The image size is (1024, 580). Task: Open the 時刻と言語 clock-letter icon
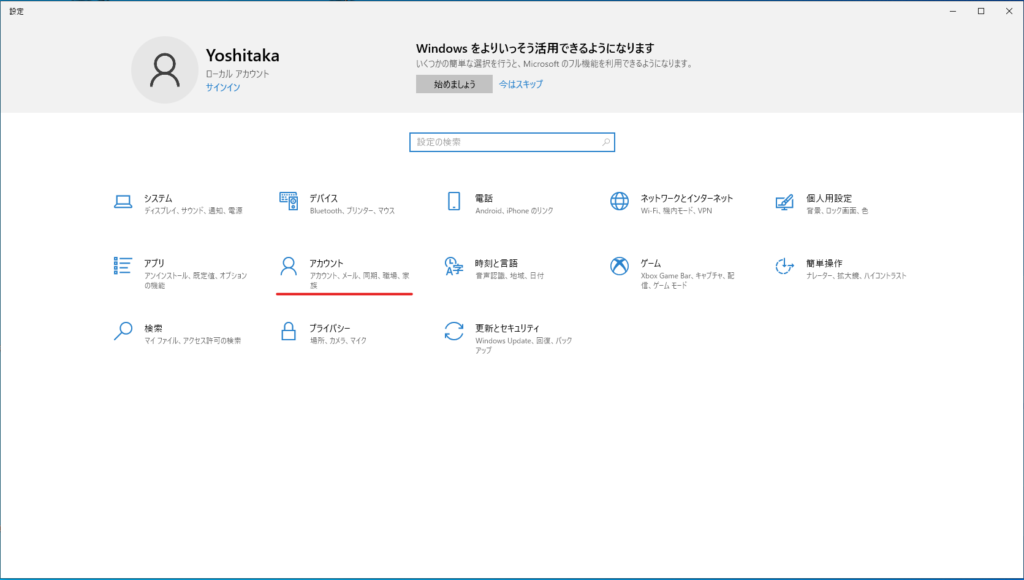tap(454, 266)
